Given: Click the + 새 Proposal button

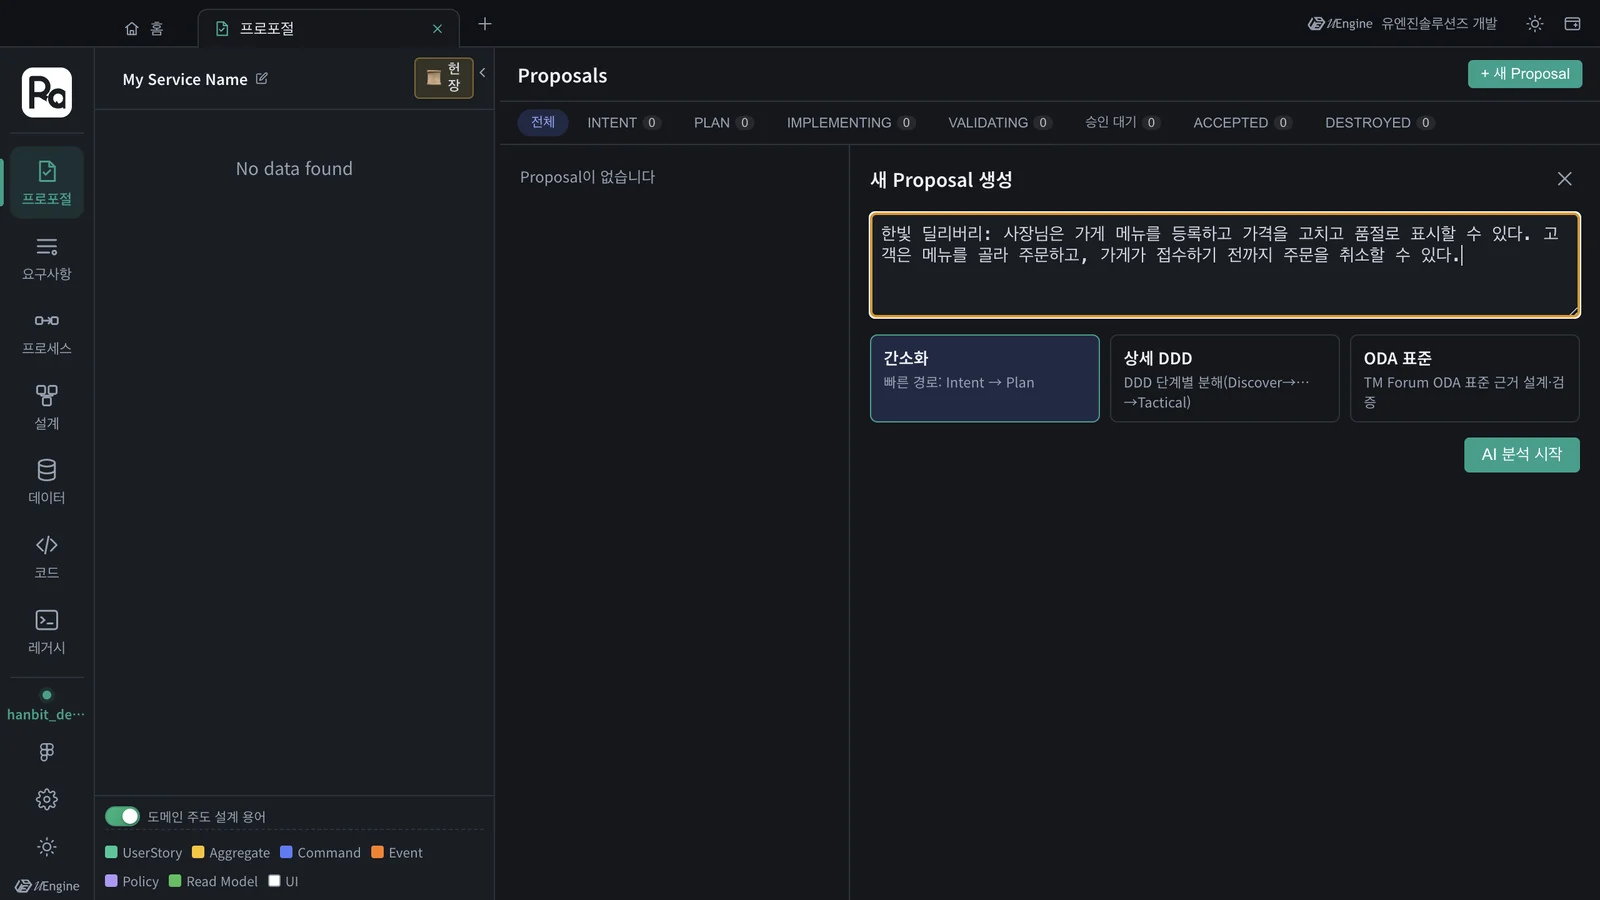Looking at the screenshot, I should 1525,74.
